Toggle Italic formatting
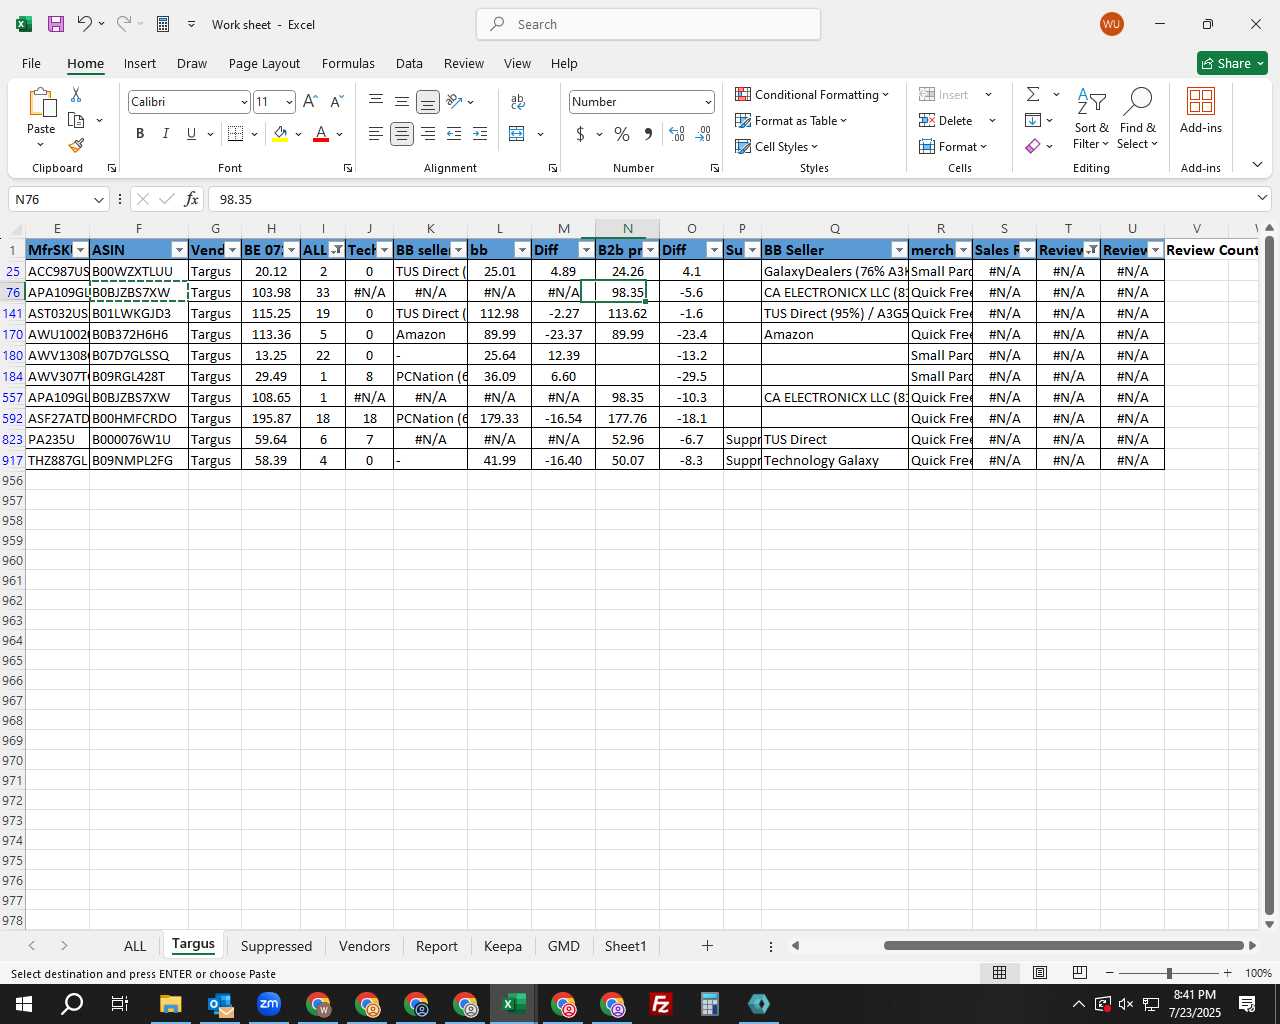 click(165, 134)
